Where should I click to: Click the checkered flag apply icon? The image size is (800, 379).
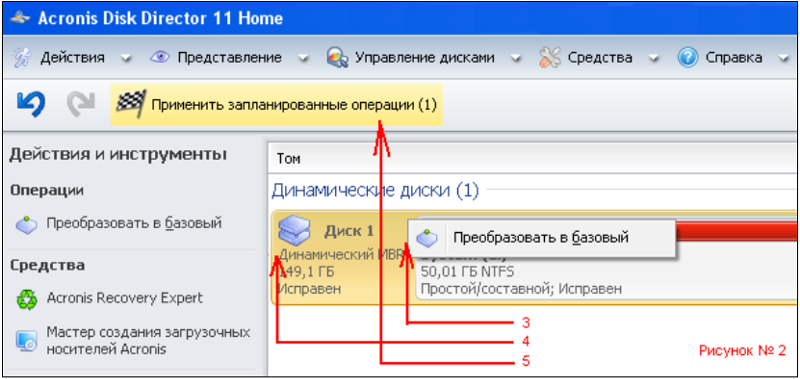click(131, 104)
